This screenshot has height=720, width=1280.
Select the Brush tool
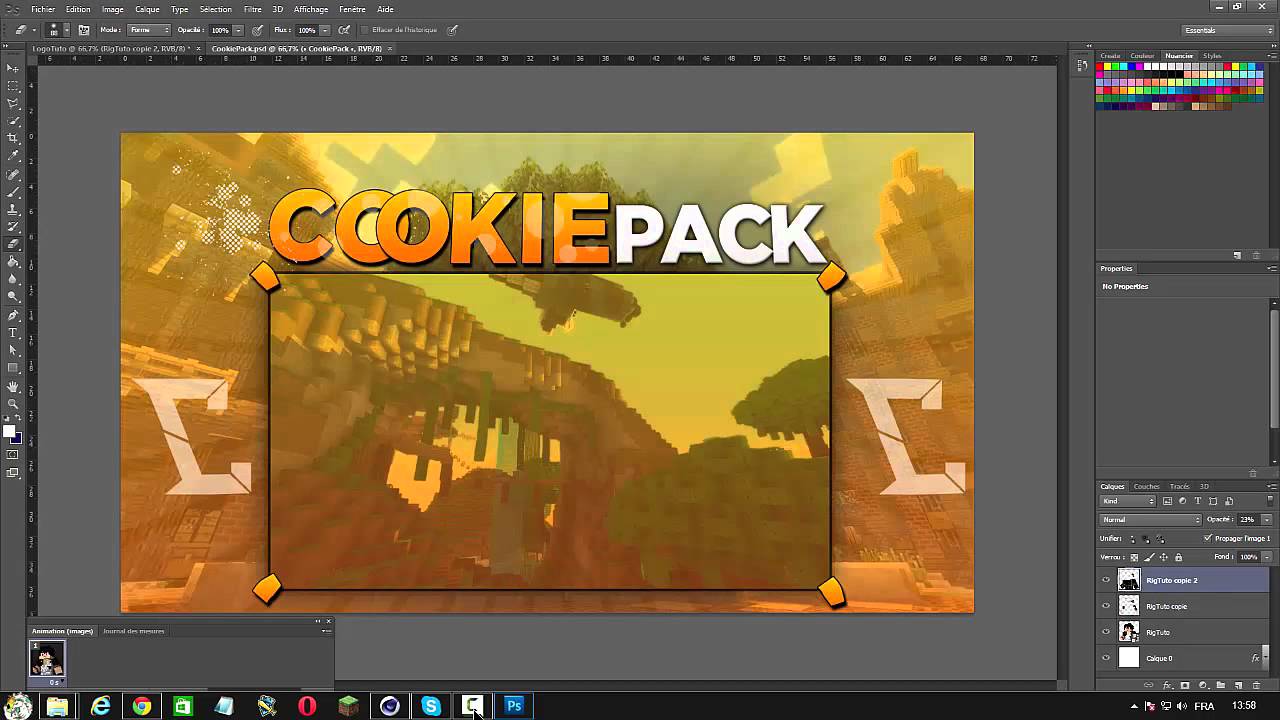pyautogui.click(x=13, y=191)
